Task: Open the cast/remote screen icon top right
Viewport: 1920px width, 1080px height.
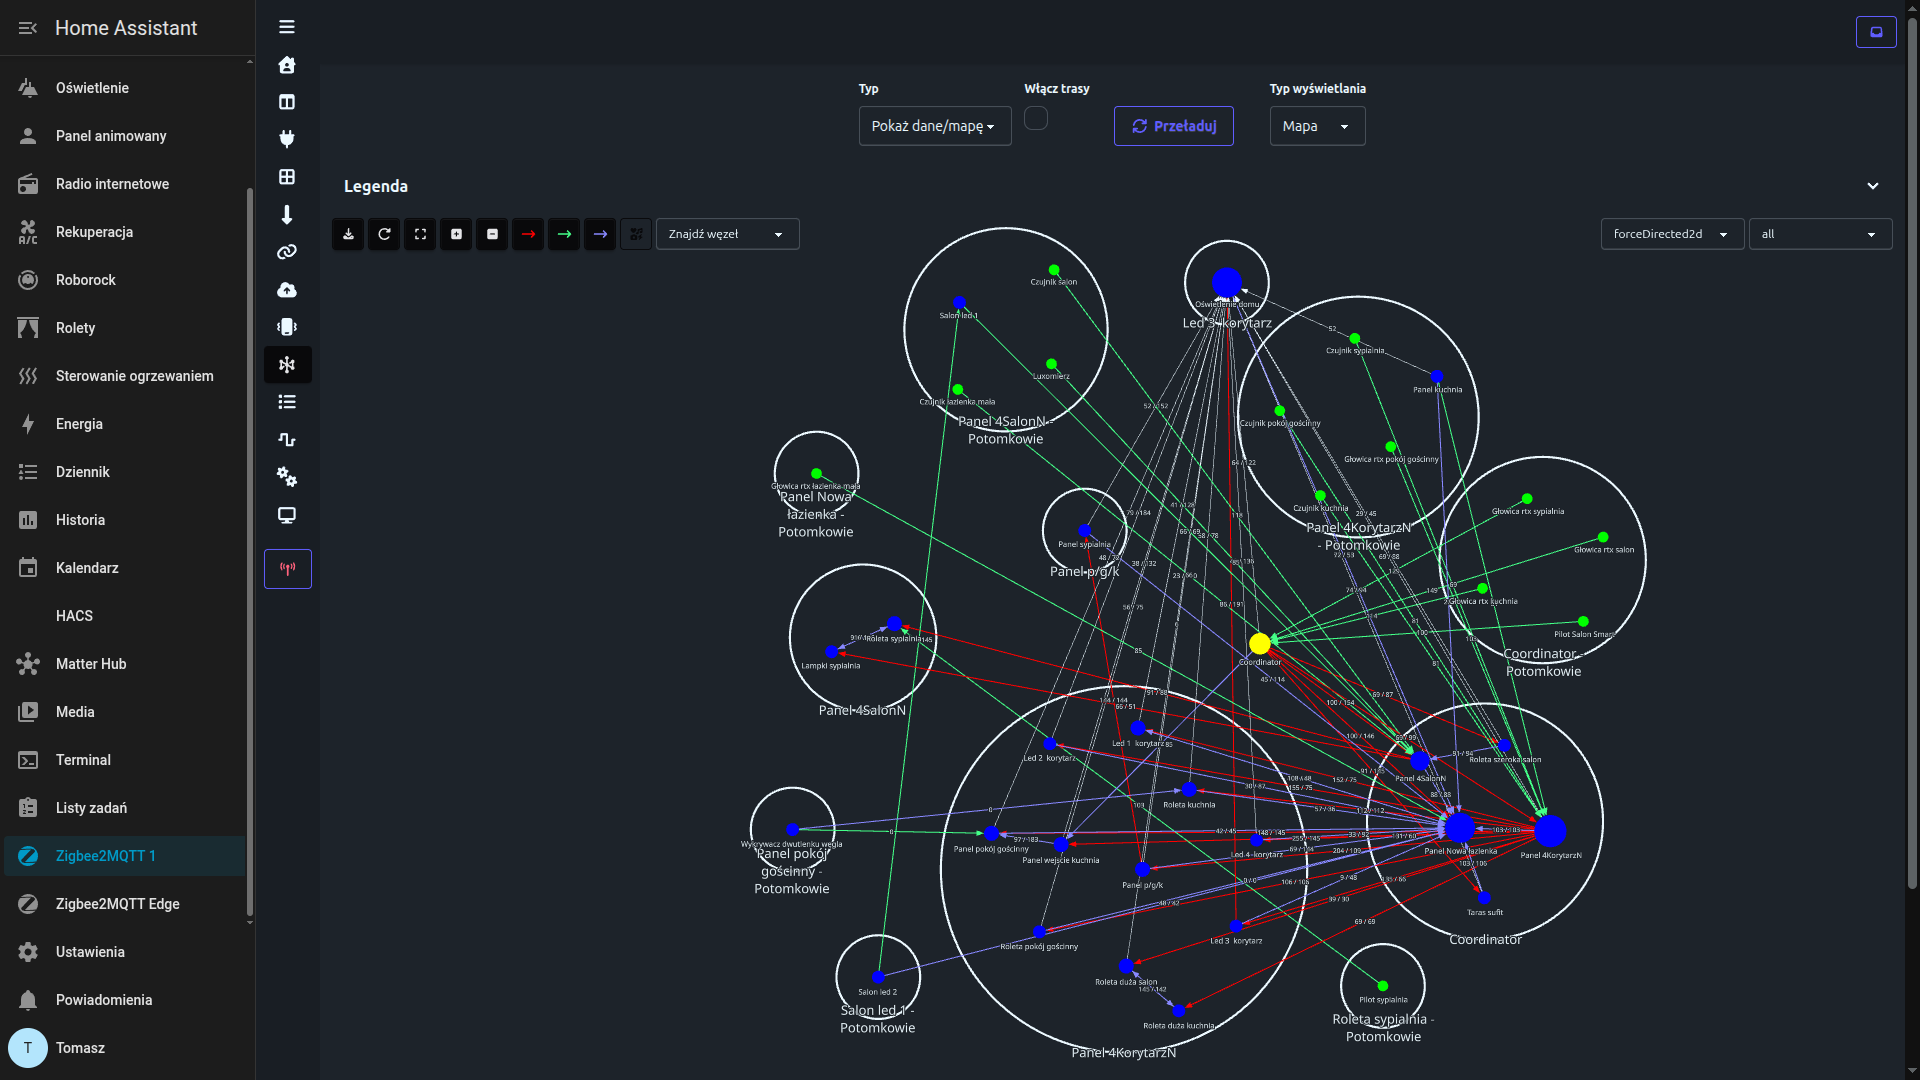Action: tap(1876, 31)
